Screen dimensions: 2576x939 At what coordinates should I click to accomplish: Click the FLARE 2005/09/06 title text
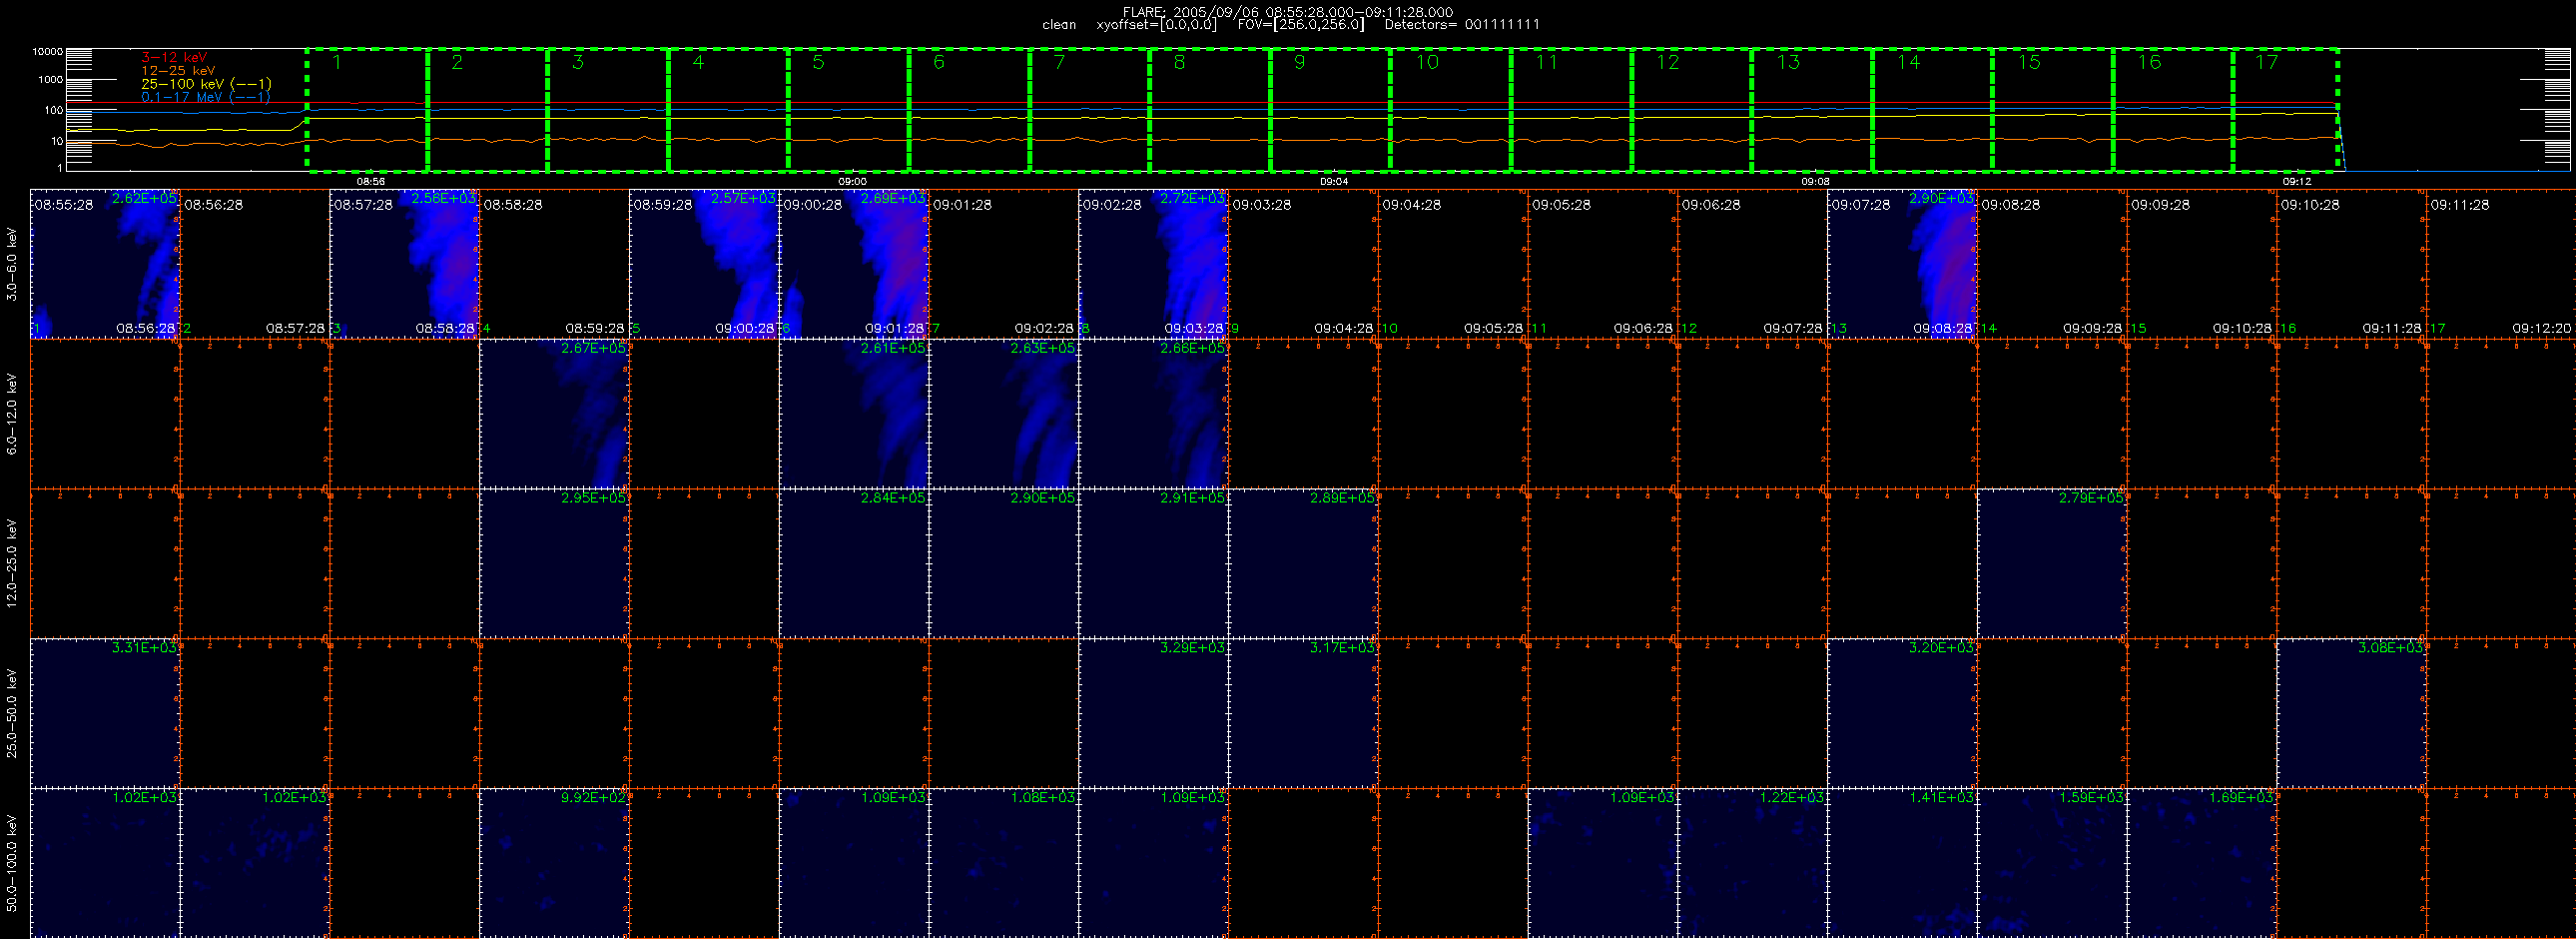(x=1288, y=12)
